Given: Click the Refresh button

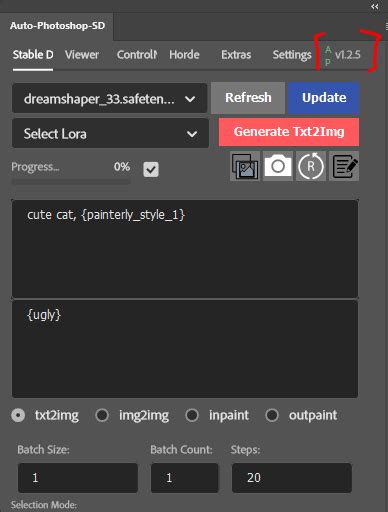Looking at the screenshot, I should click(x=248, y=98).
